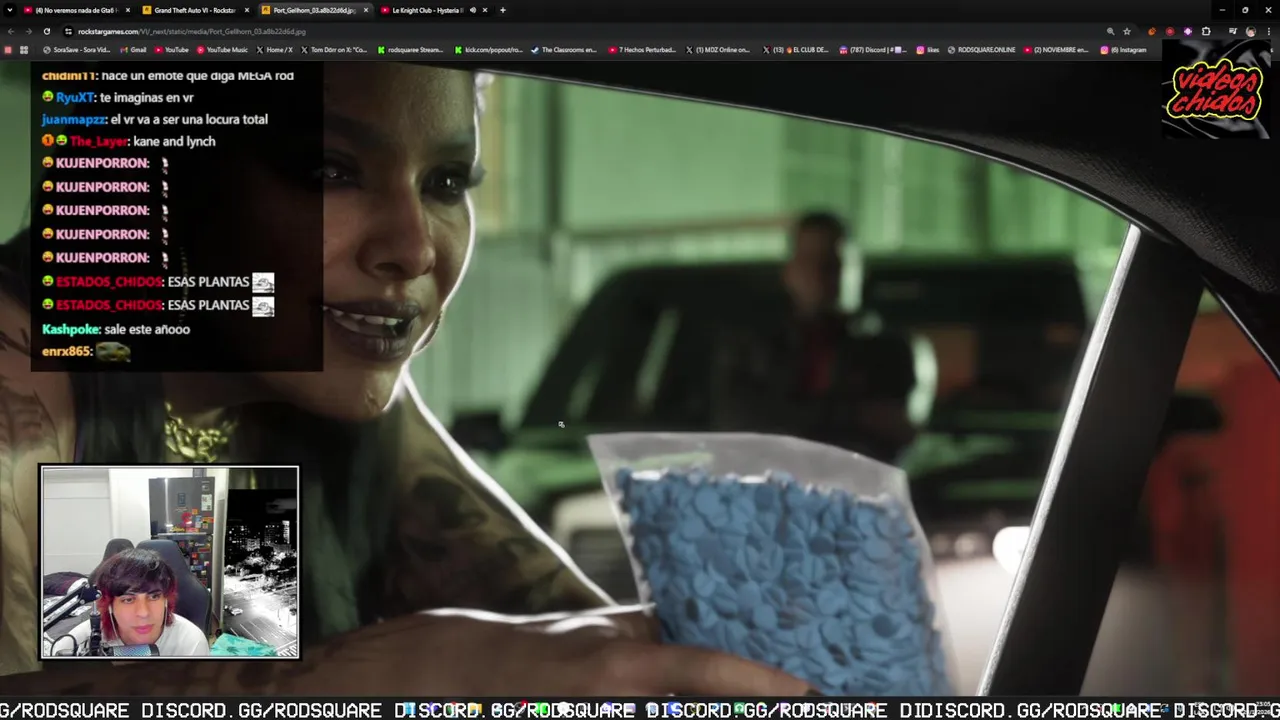The height and width of the screenshot is (720, 1280).
Task: Open the media control button in toolbar
Action: [1232, 31]
